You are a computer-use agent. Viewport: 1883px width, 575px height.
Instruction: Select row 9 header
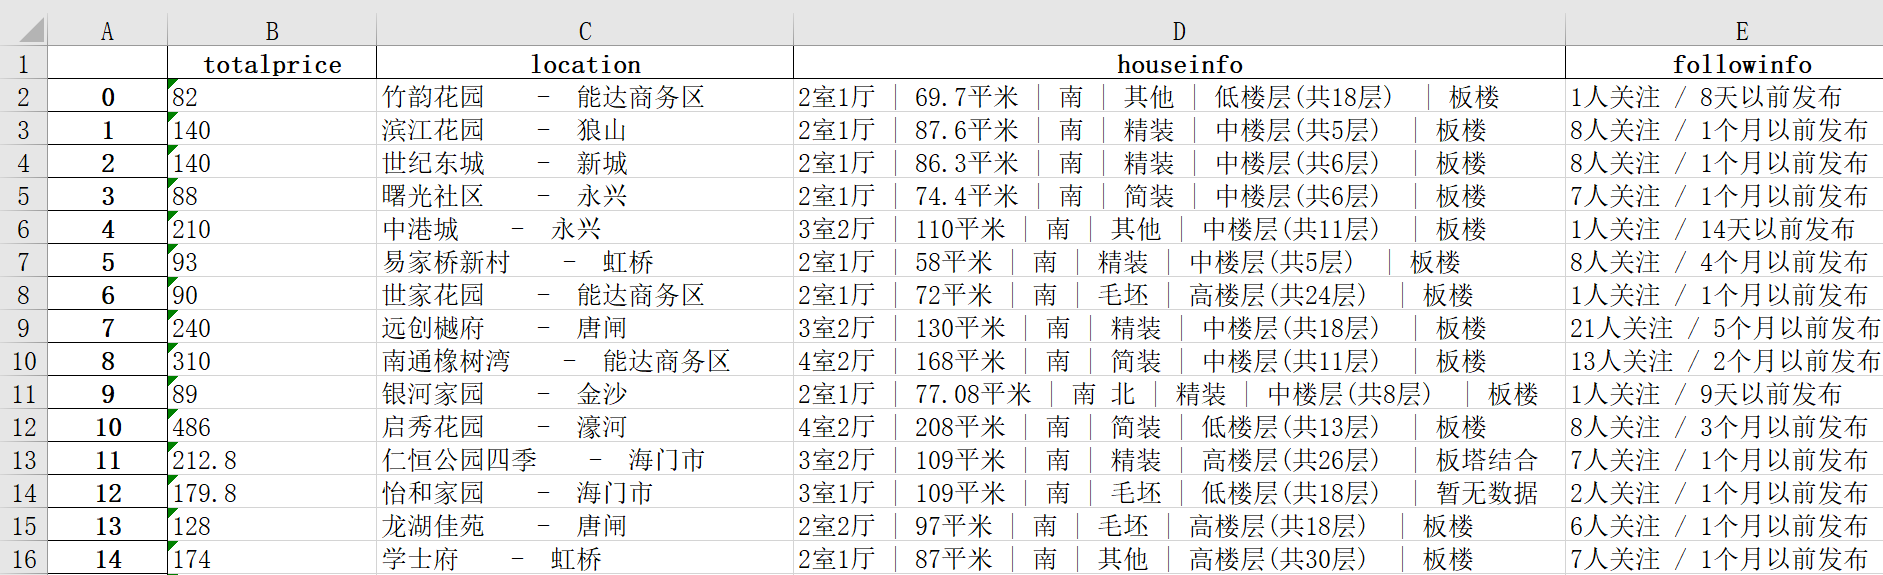(23, 328)
